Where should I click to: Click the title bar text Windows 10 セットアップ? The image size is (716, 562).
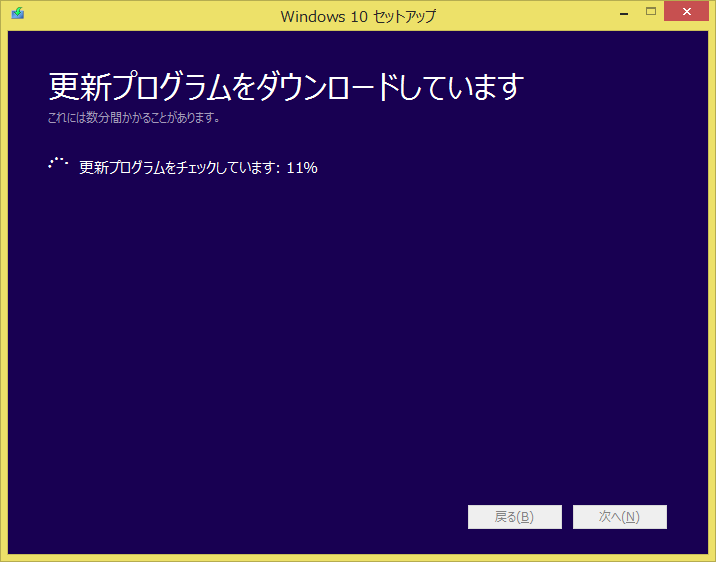(358, 17)
